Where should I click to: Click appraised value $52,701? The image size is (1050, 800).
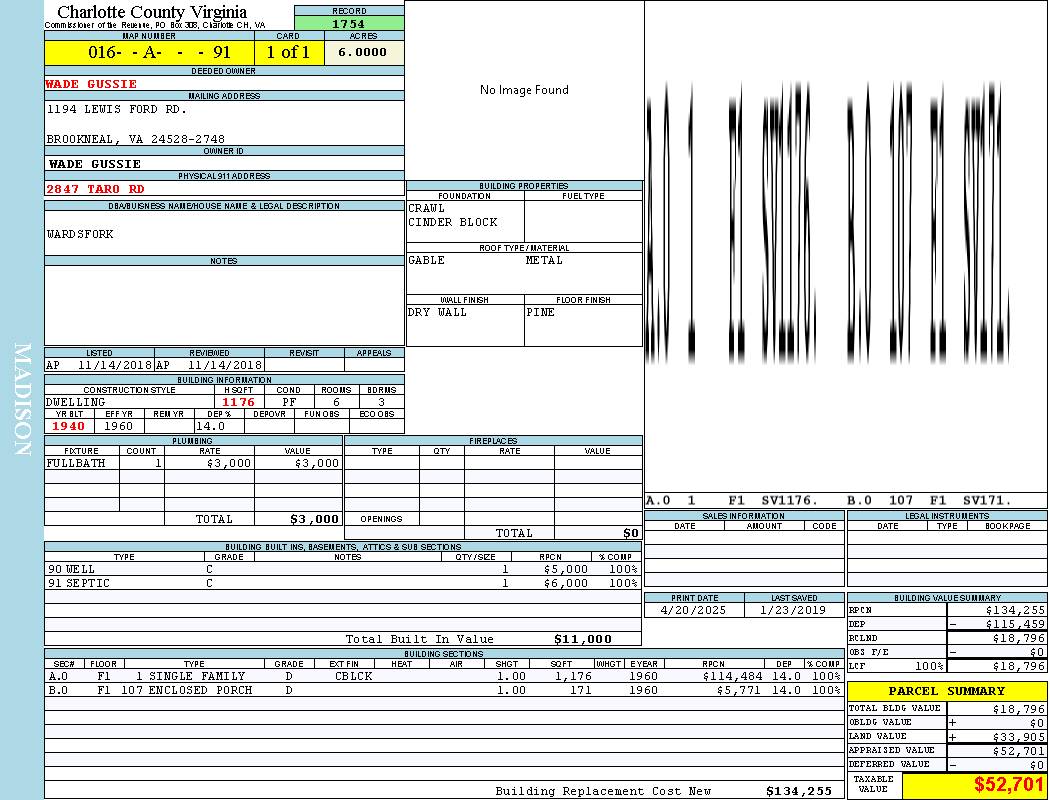(1019, 750)
